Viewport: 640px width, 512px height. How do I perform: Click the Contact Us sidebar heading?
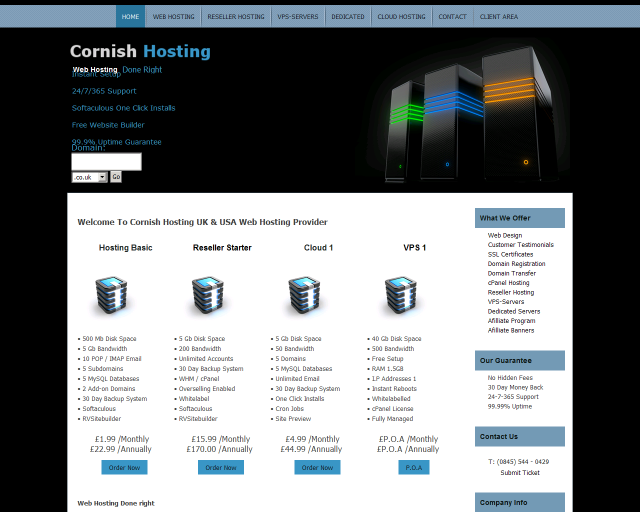pos(520,436)
